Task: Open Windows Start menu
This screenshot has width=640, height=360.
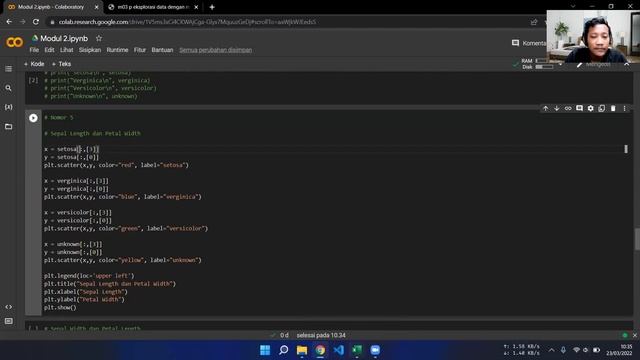Action: (x=265, y=350)
